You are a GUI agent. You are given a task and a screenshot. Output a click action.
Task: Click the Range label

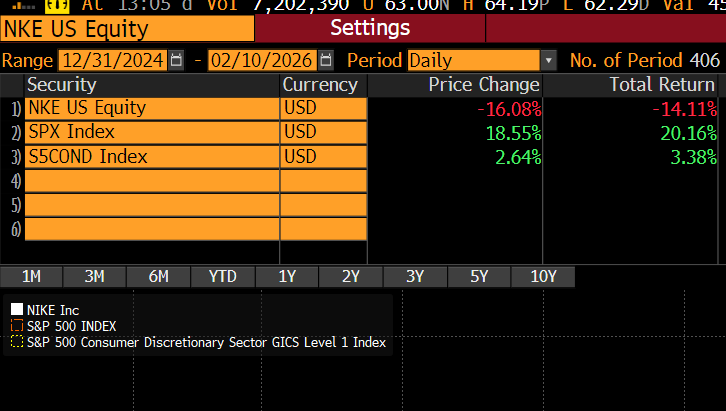[27, 61]
